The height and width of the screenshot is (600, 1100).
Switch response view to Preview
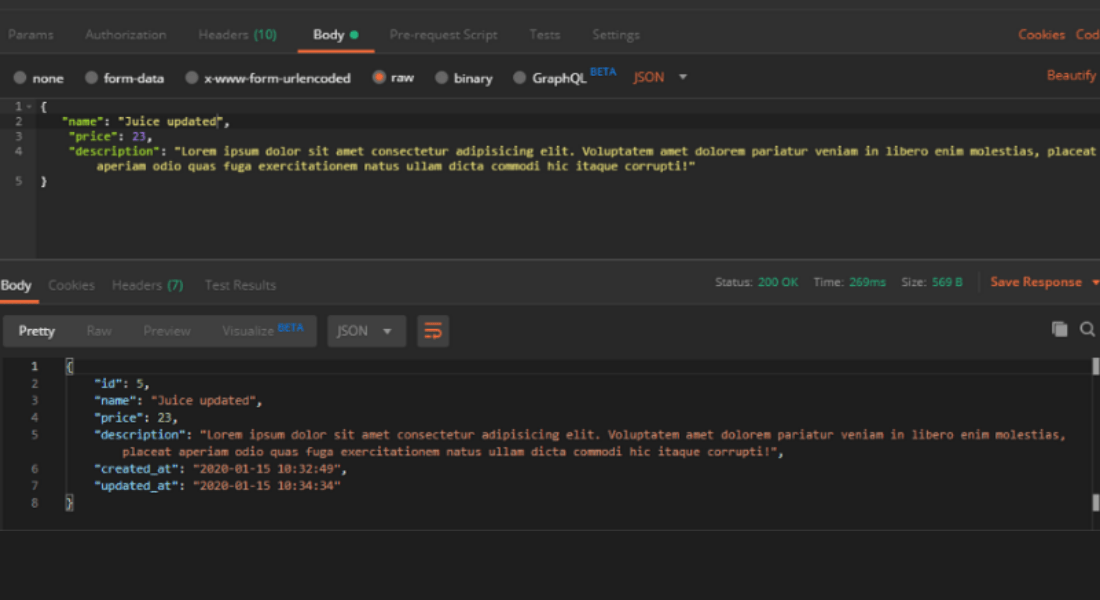tap(167, 331)
